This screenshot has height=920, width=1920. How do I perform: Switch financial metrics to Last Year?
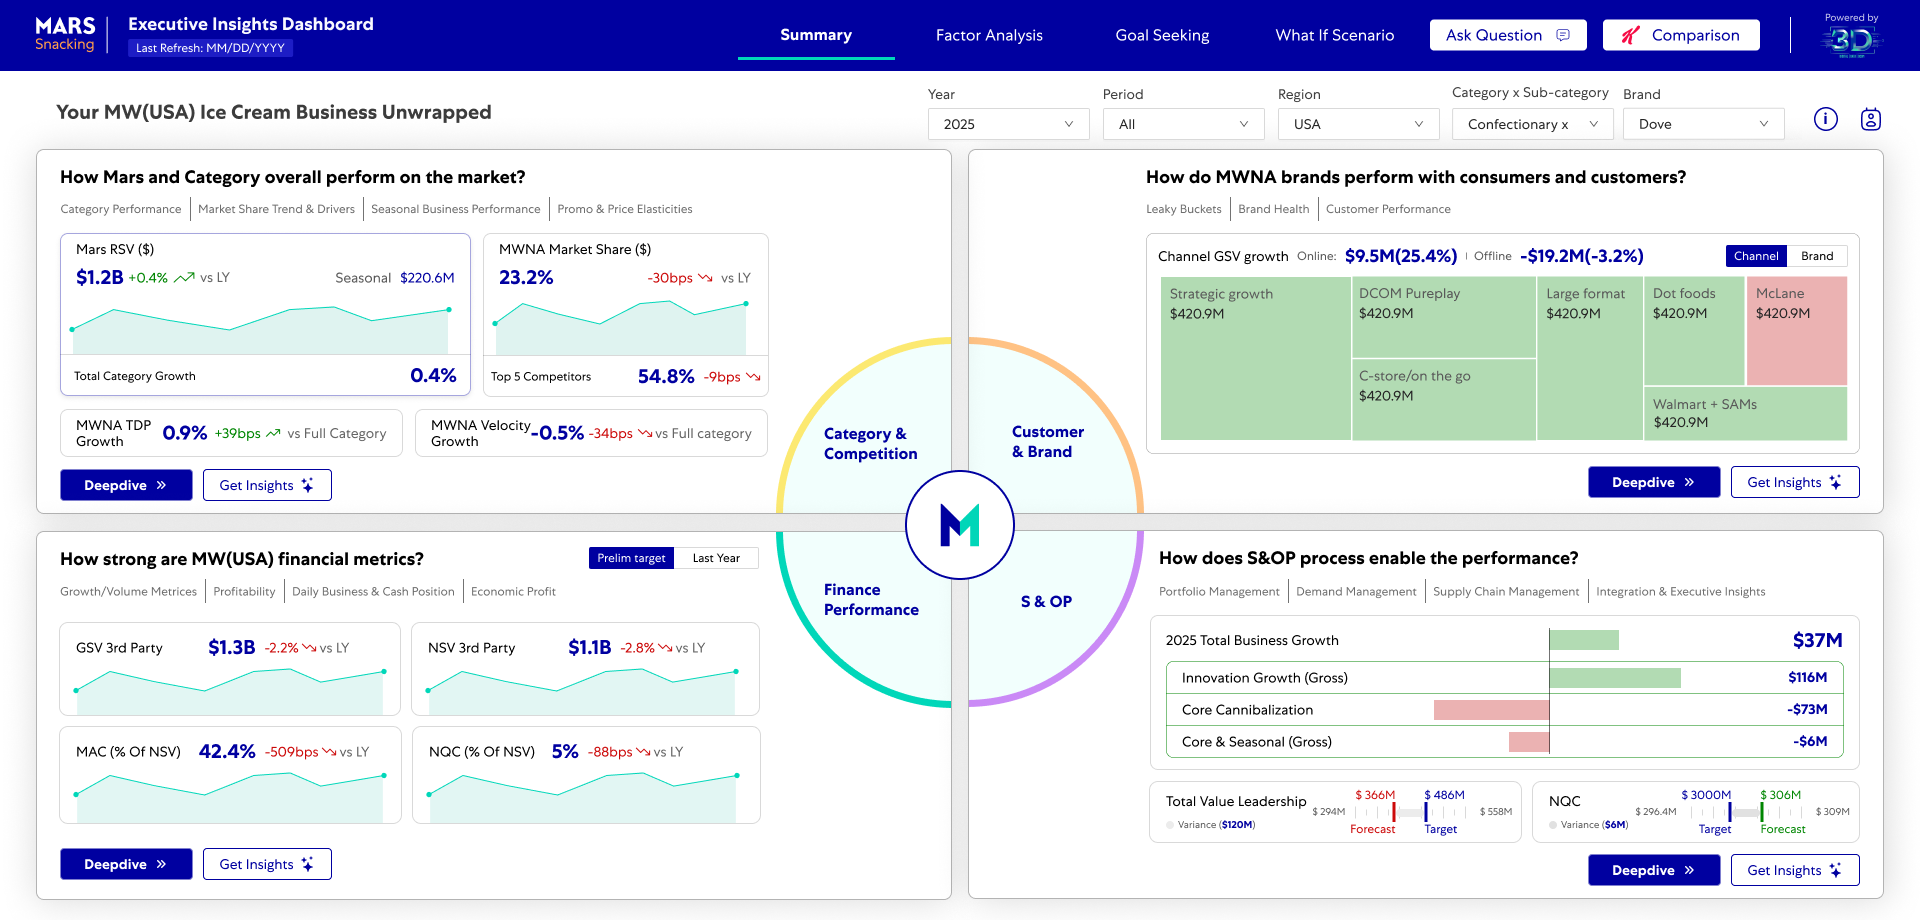[x=716, y=558]
